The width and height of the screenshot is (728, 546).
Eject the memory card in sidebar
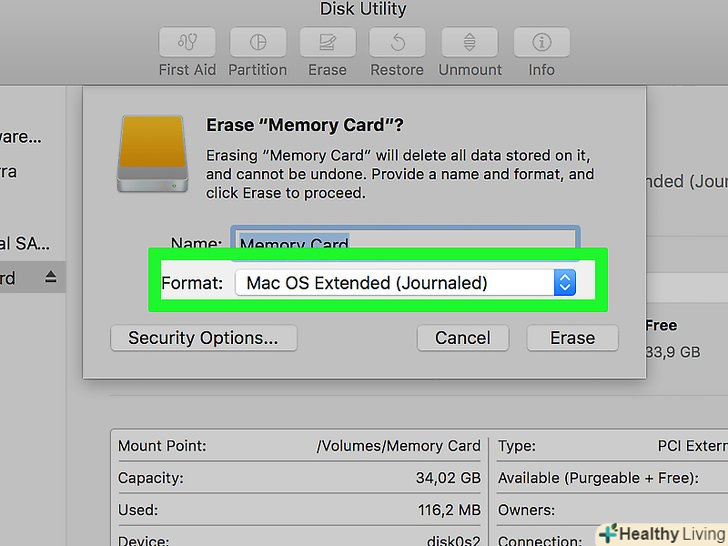point(51,278)
